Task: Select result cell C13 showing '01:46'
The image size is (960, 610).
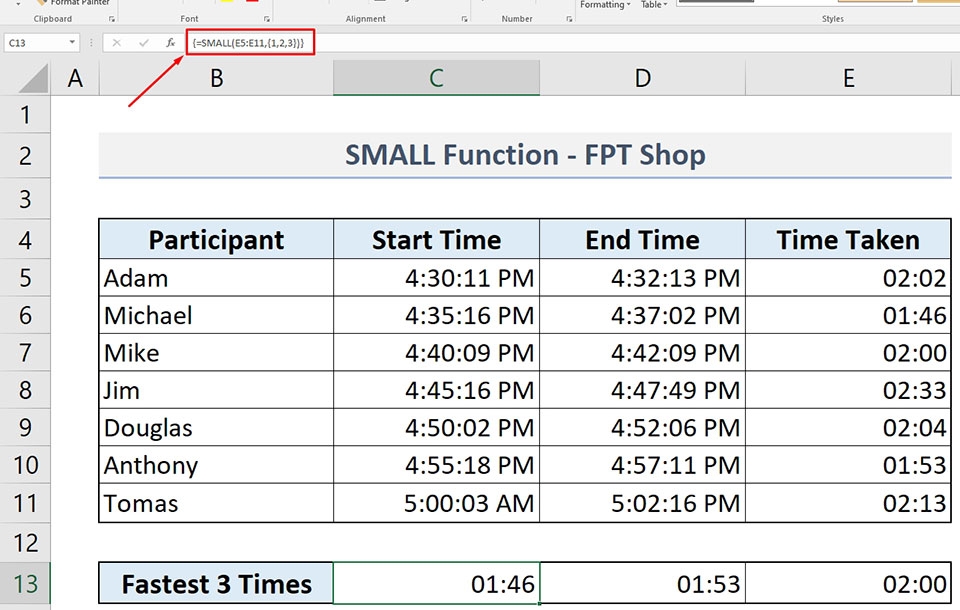Action: pyautogui.click(x=437, y=584)
